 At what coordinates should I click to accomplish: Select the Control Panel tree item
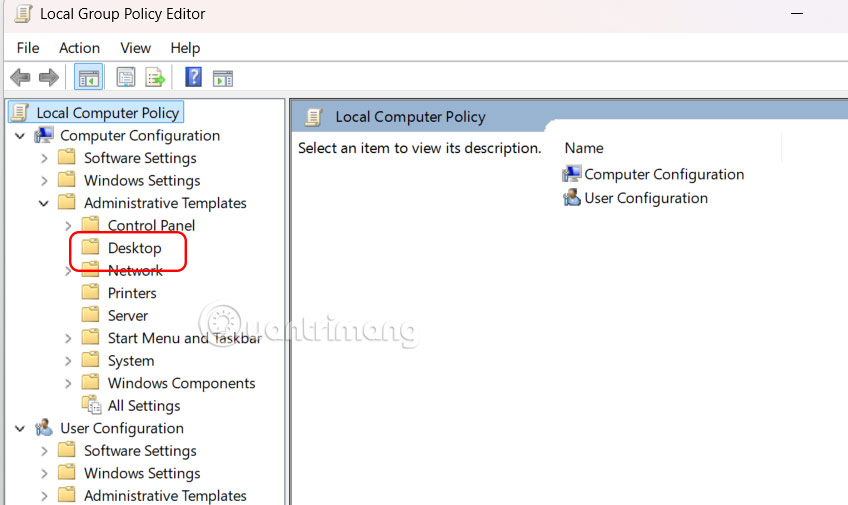pyautogui.click(x=151, y=225)
